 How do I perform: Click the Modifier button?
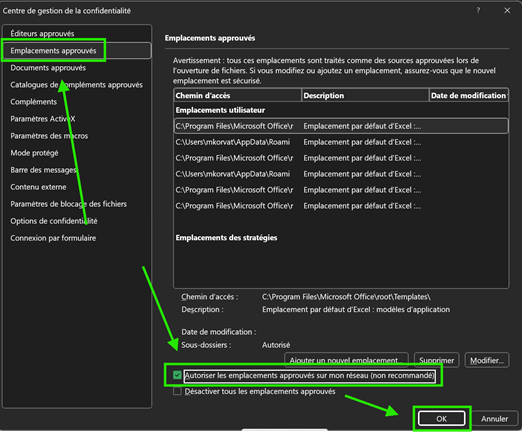click(x=487, y=360)
